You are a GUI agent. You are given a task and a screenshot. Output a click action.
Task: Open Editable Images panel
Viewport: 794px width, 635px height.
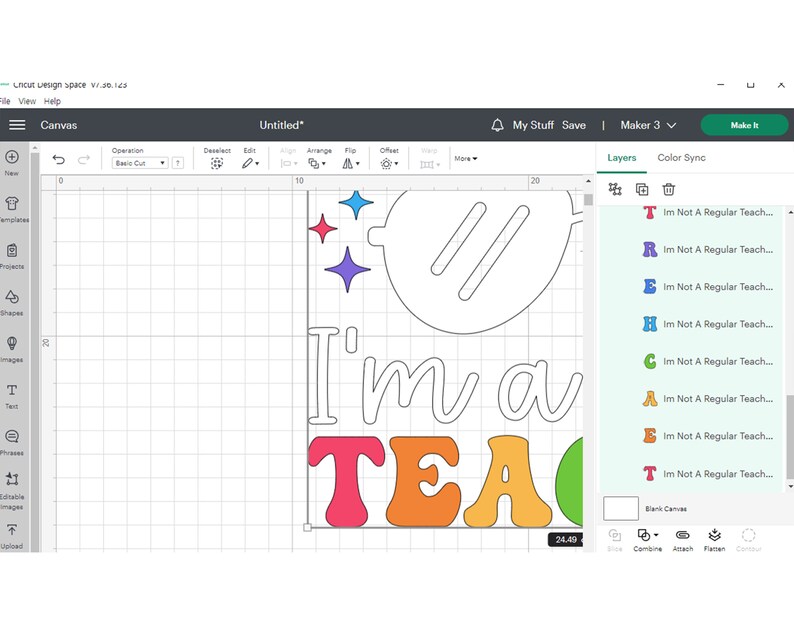pos(12,491)
